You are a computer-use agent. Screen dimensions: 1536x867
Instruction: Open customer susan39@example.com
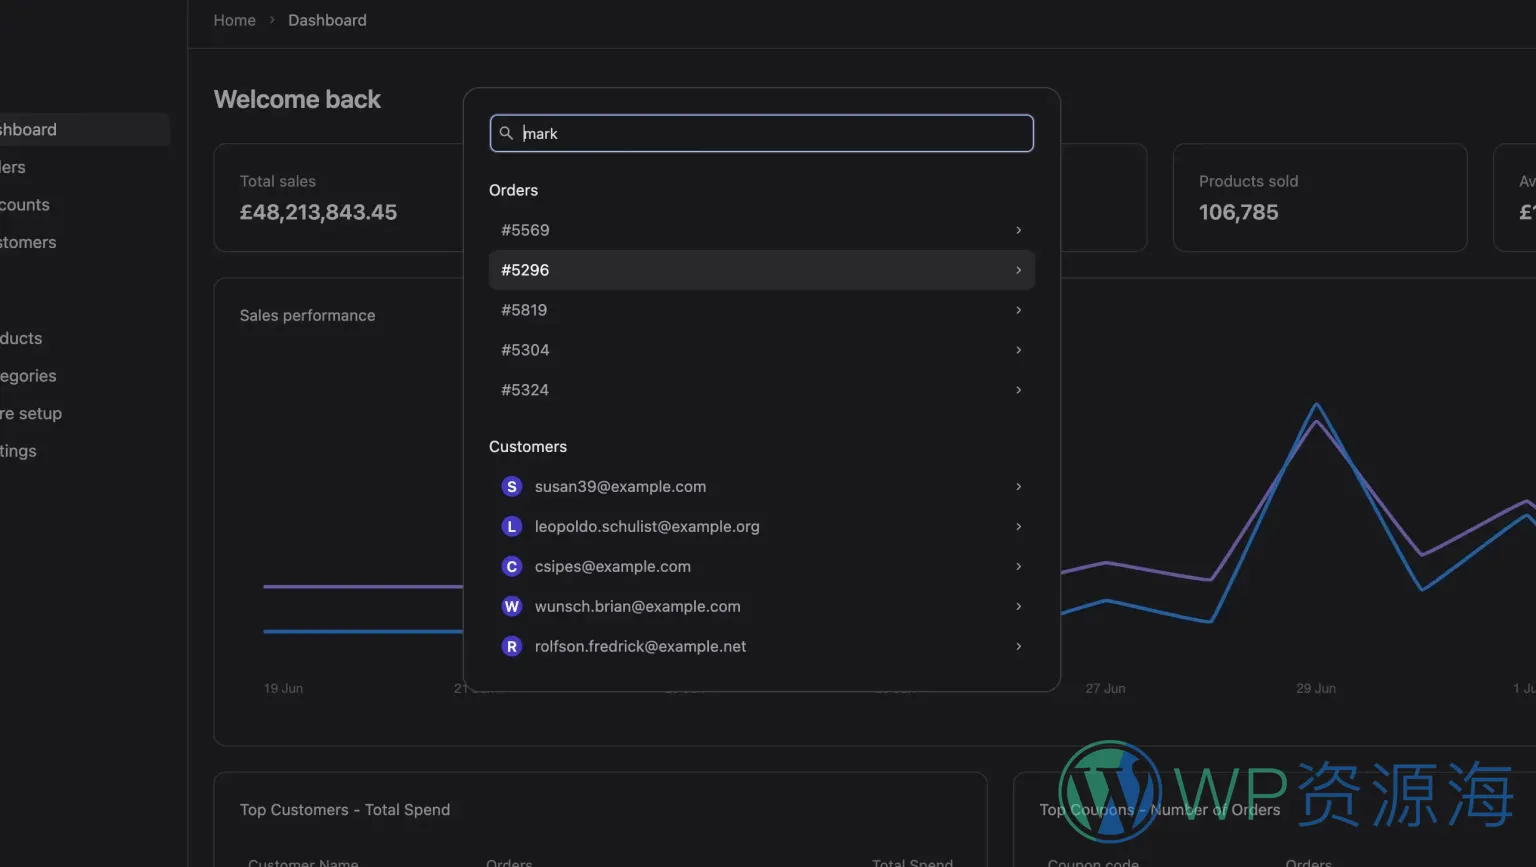(x=761, y=487)
